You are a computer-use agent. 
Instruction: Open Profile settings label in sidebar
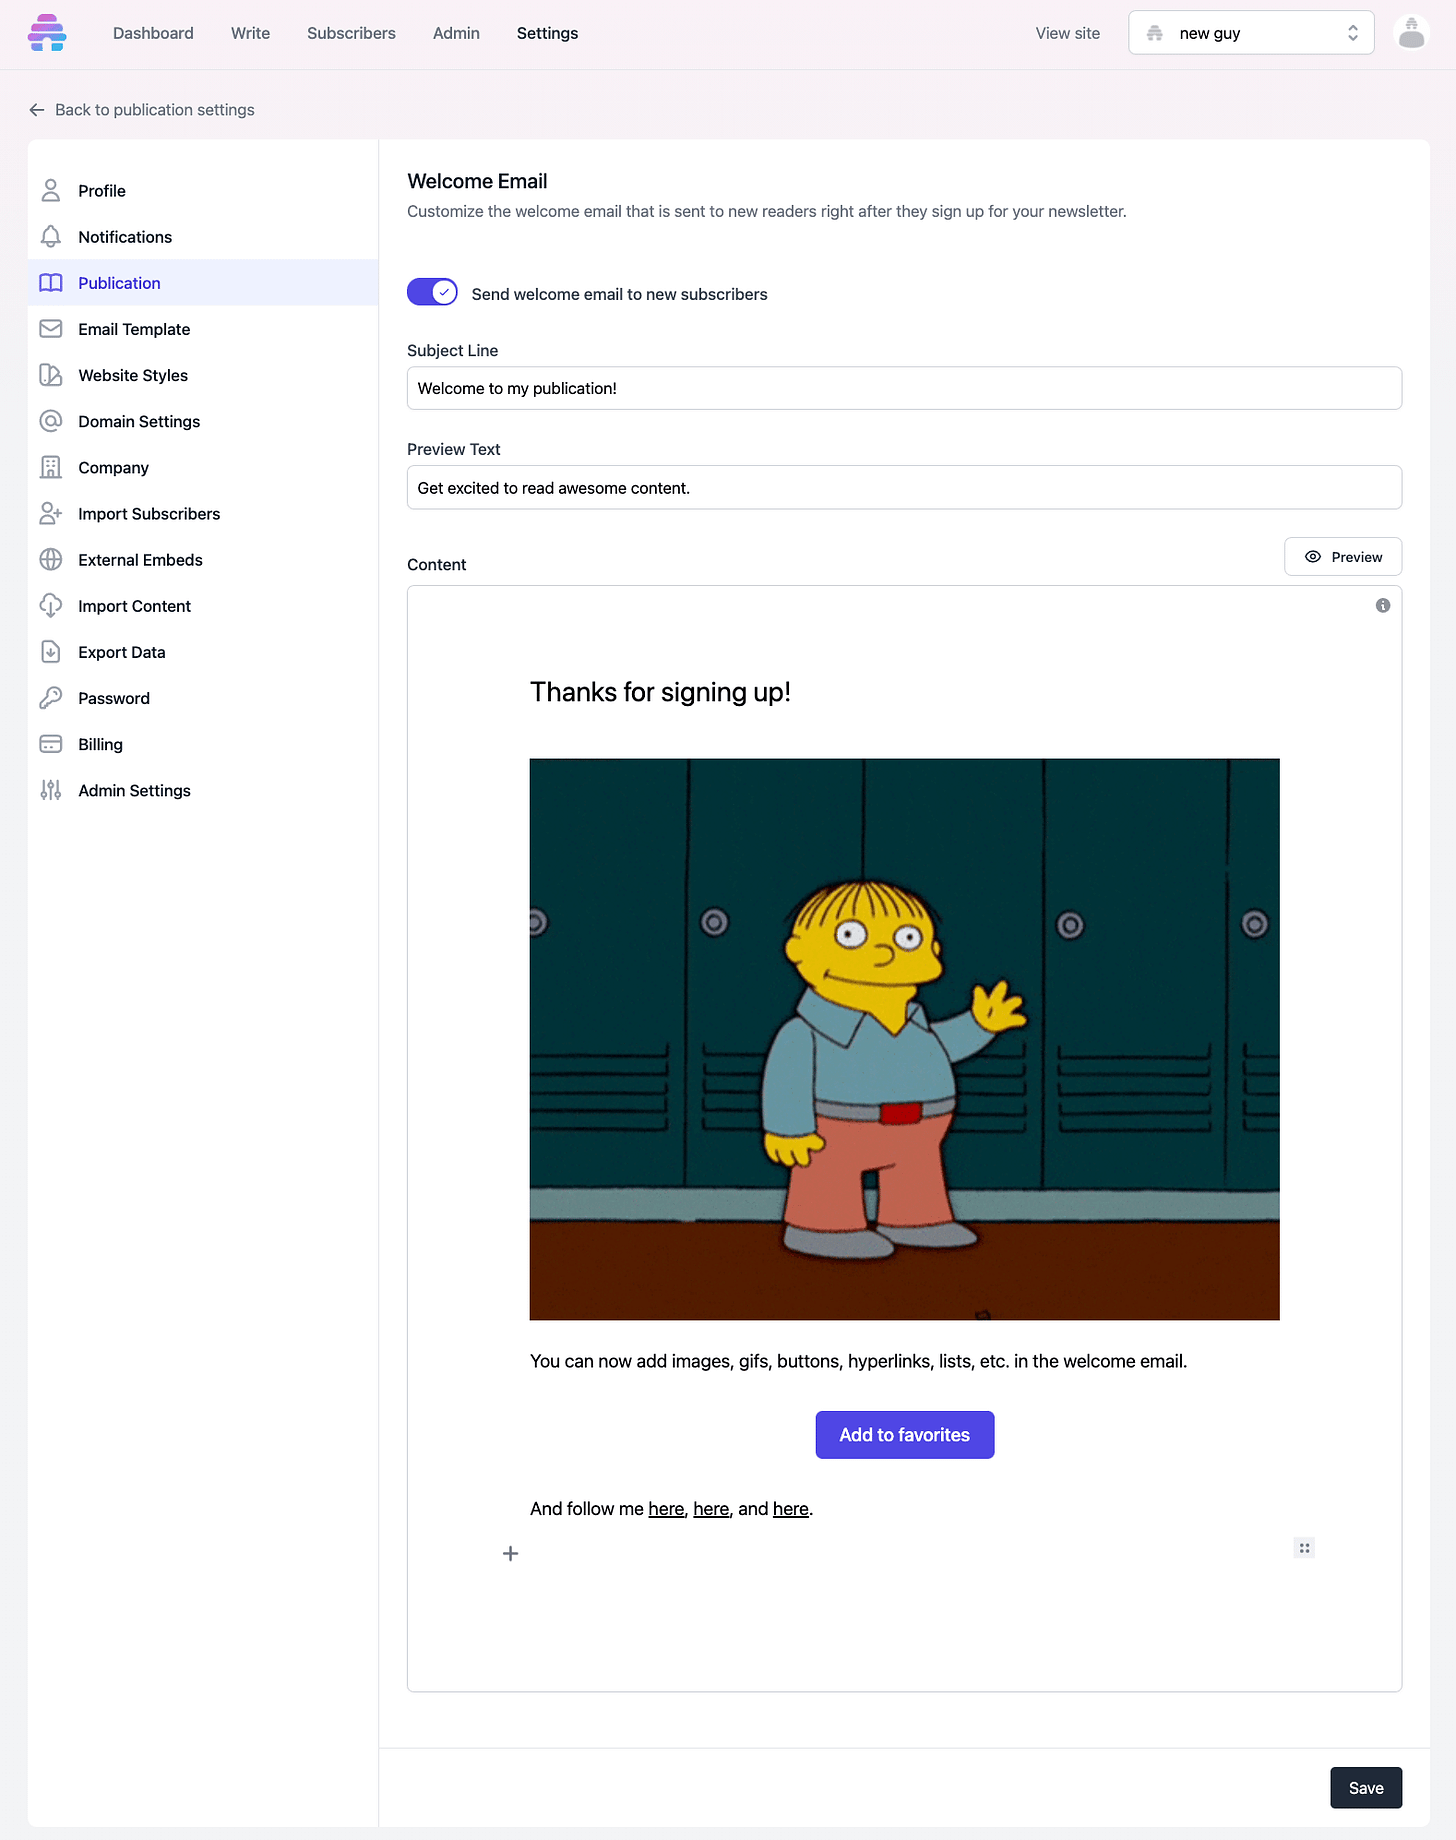tap(102, 191)
